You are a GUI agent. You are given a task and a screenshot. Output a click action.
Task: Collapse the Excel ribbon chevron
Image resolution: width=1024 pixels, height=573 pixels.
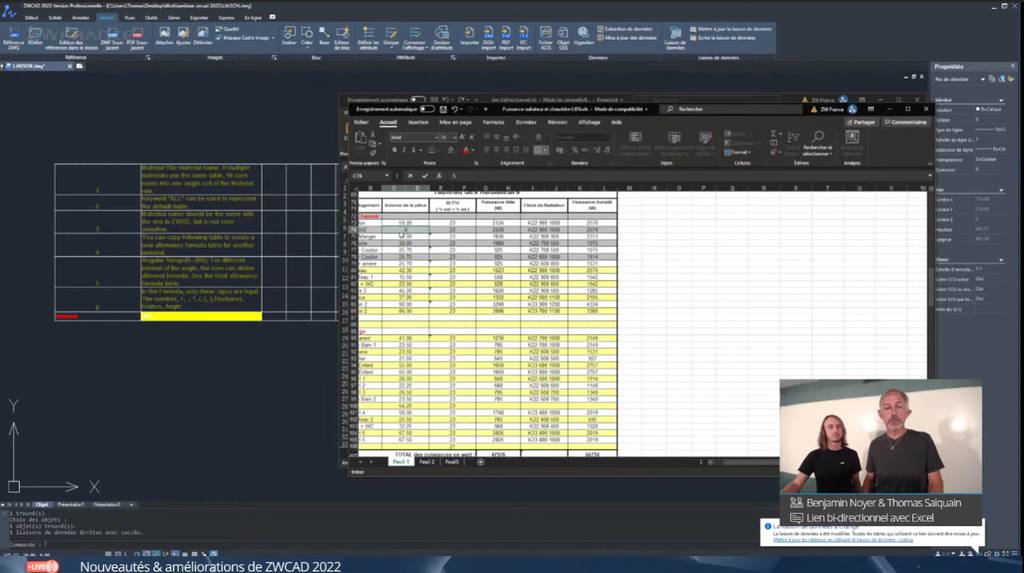(930, 163)
